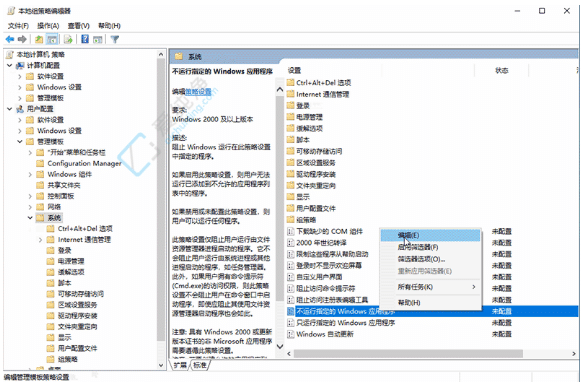Click console tree scrollbar up arrow

coord(161,54)
